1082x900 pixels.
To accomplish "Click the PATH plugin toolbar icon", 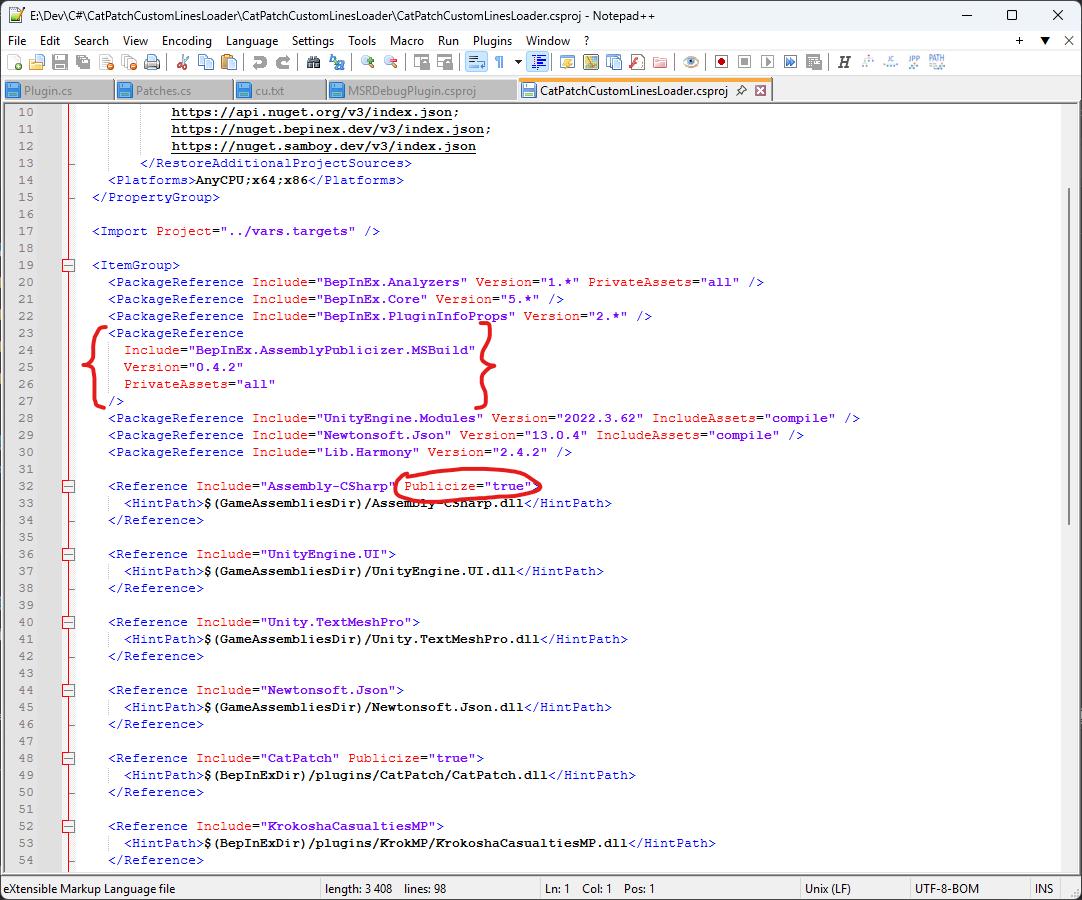I will [936, 62].
